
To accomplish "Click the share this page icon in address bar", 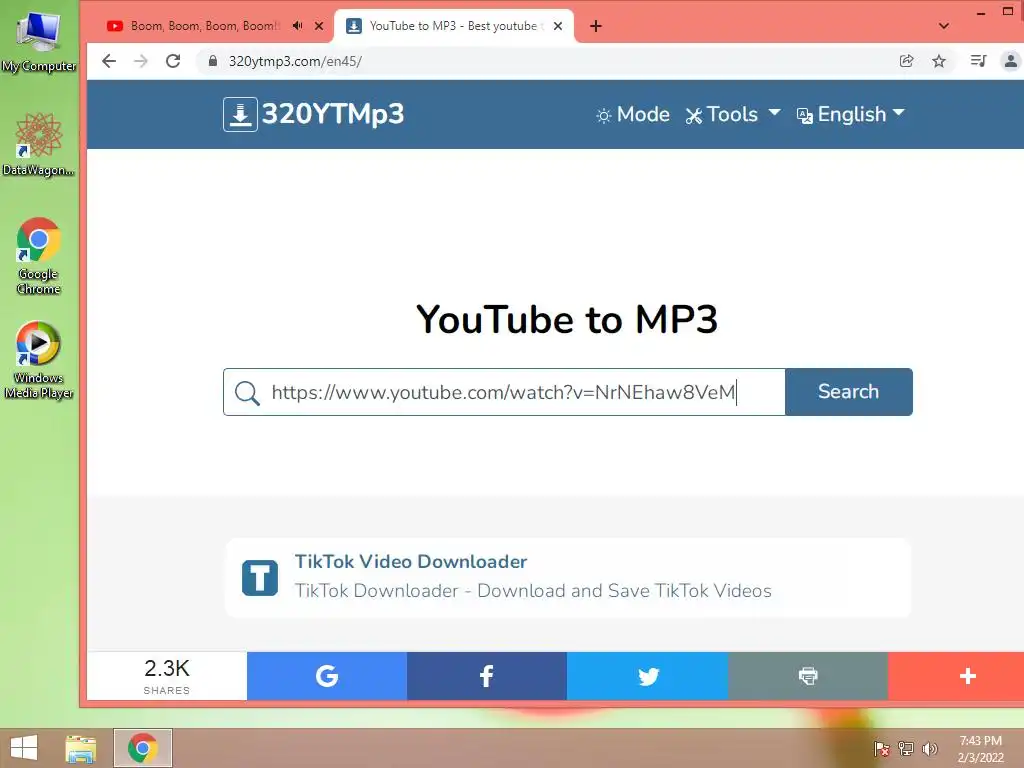I will pyautogui.click(x=906, y=61).
